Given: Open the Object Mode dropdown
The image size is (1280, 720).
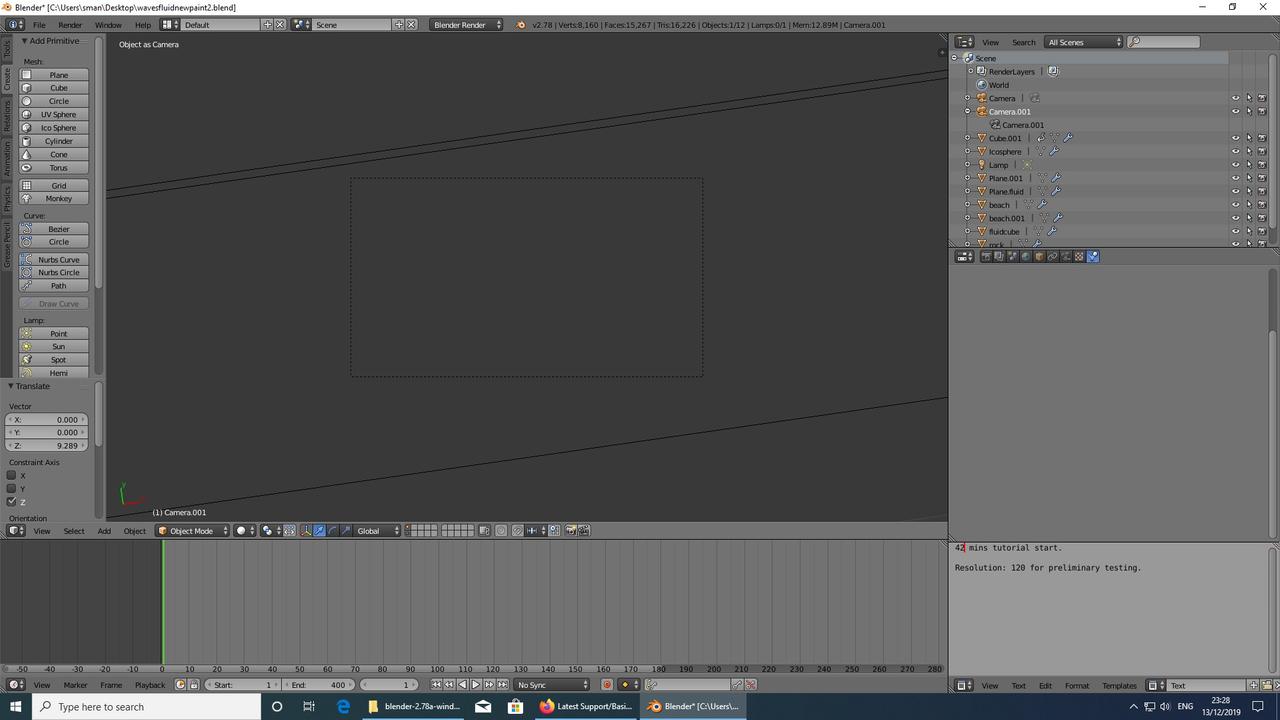Looking at the screenshot, I should point(193,531).
